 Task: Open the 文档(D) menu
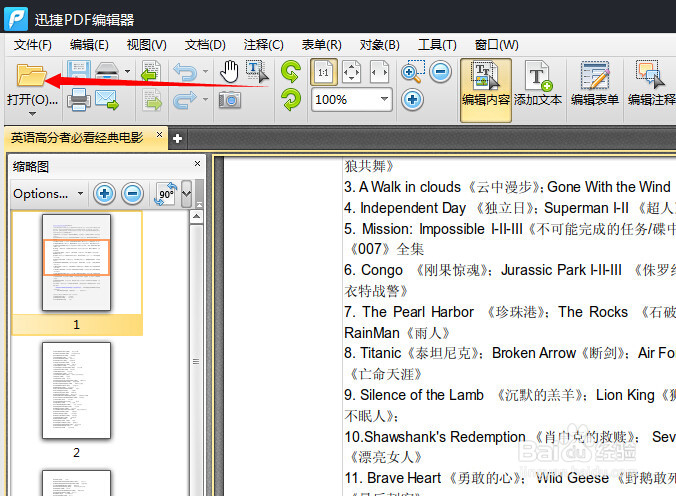point(205,45)
